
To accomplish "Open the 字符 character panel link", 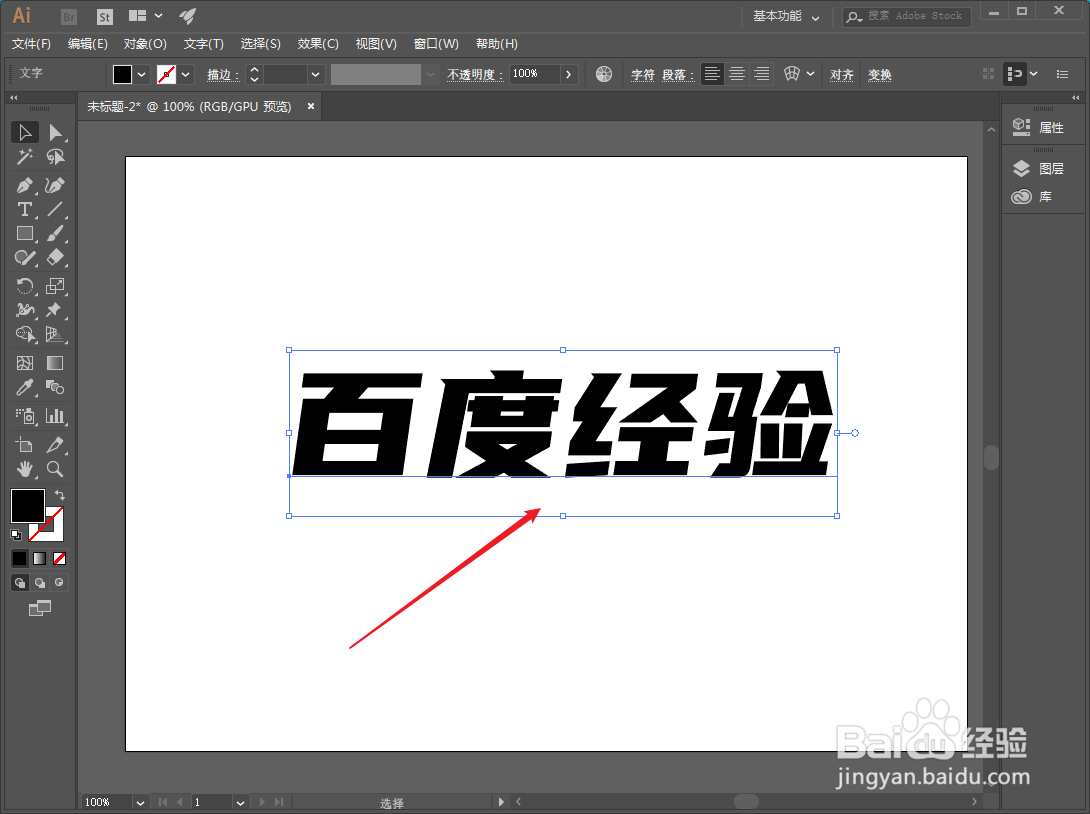I will pyautogui.click(x=642, y=74).
